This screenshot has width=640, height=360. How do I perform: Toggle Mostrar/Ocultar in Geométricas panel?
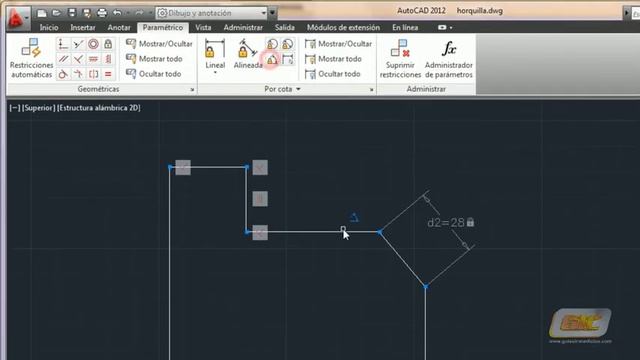tap(159, 44)
